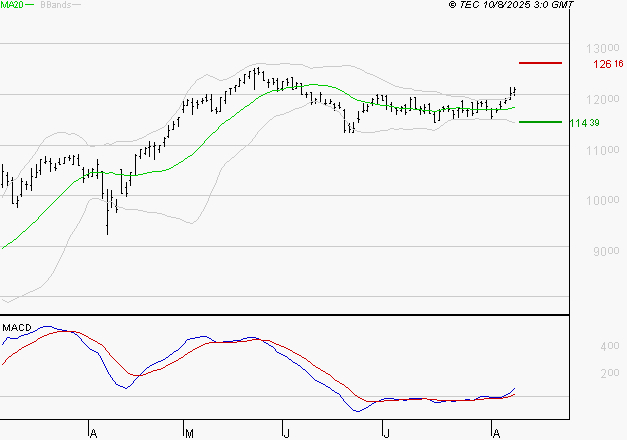Click the second 'J' month label on time axis
The image size is (627, 440).
(386, 433)
